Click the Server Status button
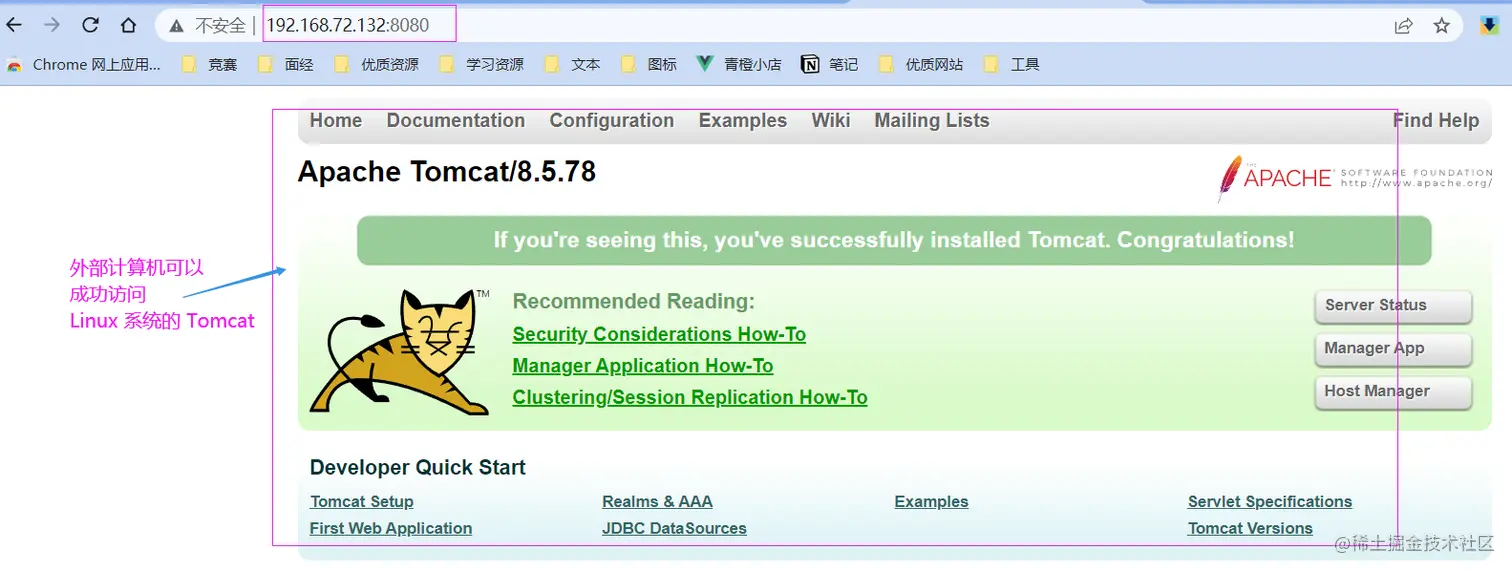 [1393, 306]
